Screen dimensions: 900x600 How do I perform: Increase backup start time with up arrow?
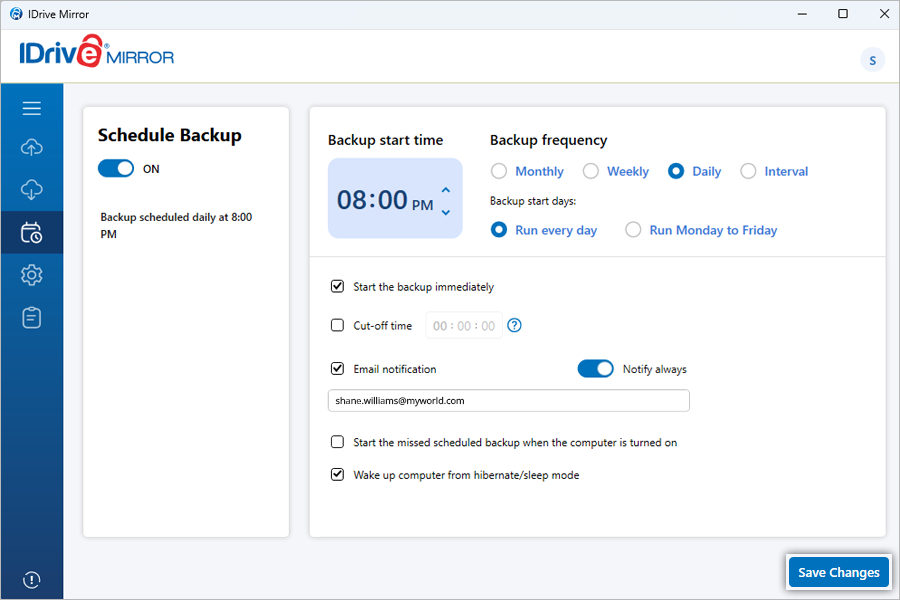click(x=446, y=190)
